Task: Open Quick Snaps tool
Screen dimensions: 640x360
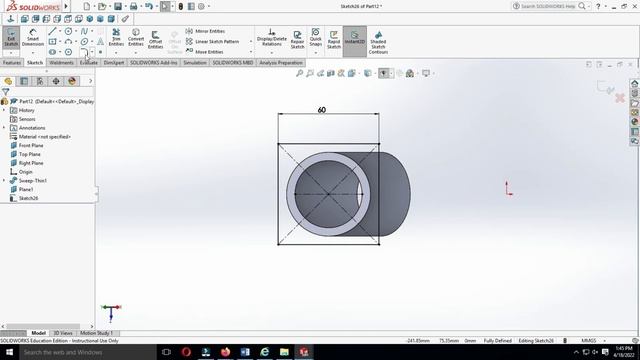Action: 316,37
